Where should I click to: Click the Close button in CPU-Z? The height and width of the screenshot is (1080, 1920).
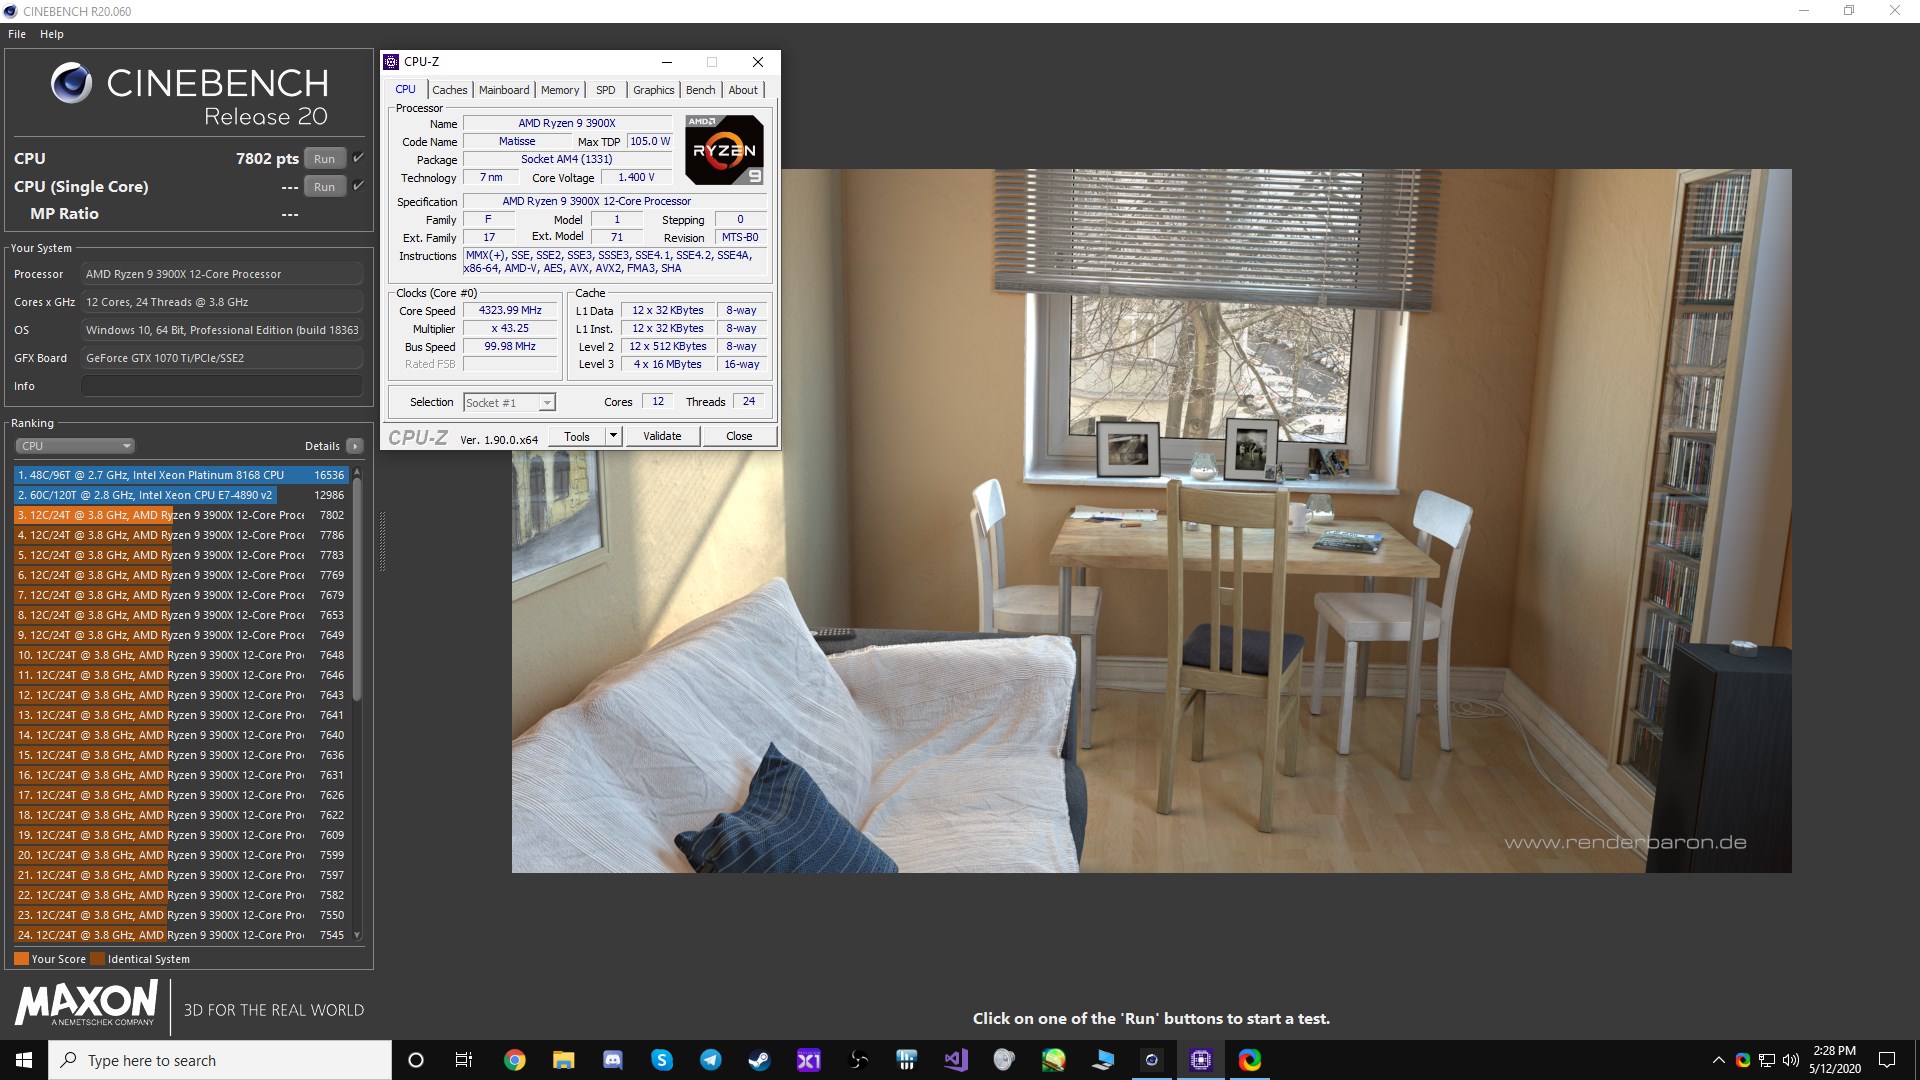coord(739,436)
